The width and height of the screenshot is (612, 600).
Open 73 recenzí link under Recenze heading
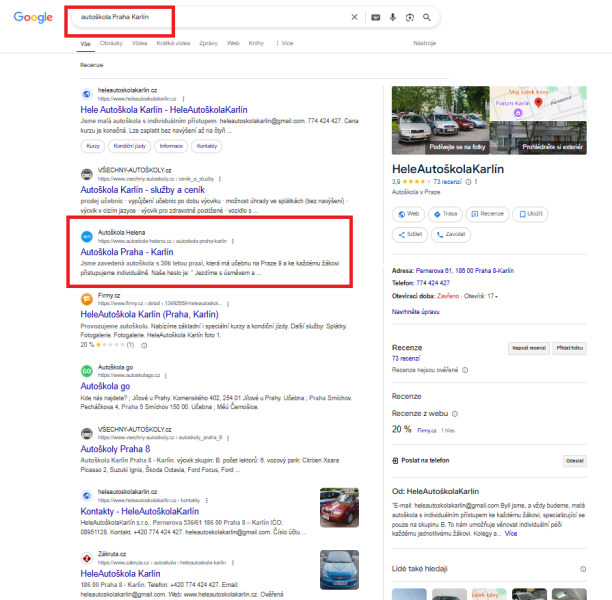406,358
